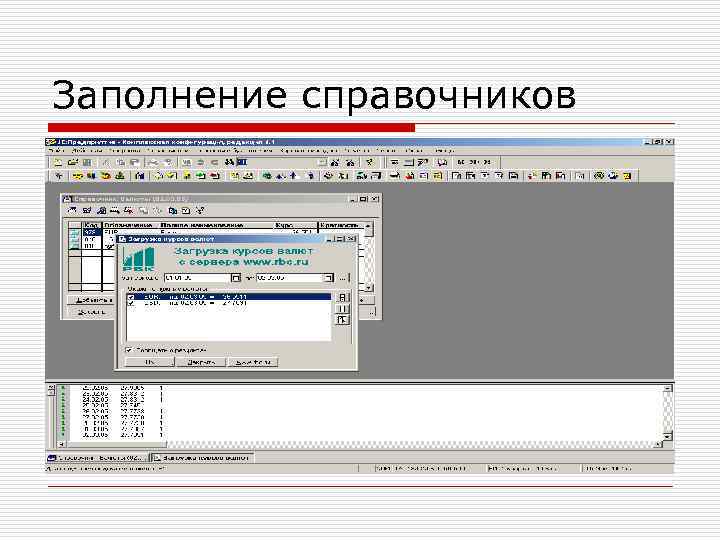Click the Open folder icon in main toolbar
Screen dimensions: 720x540
tap(73, 162)
